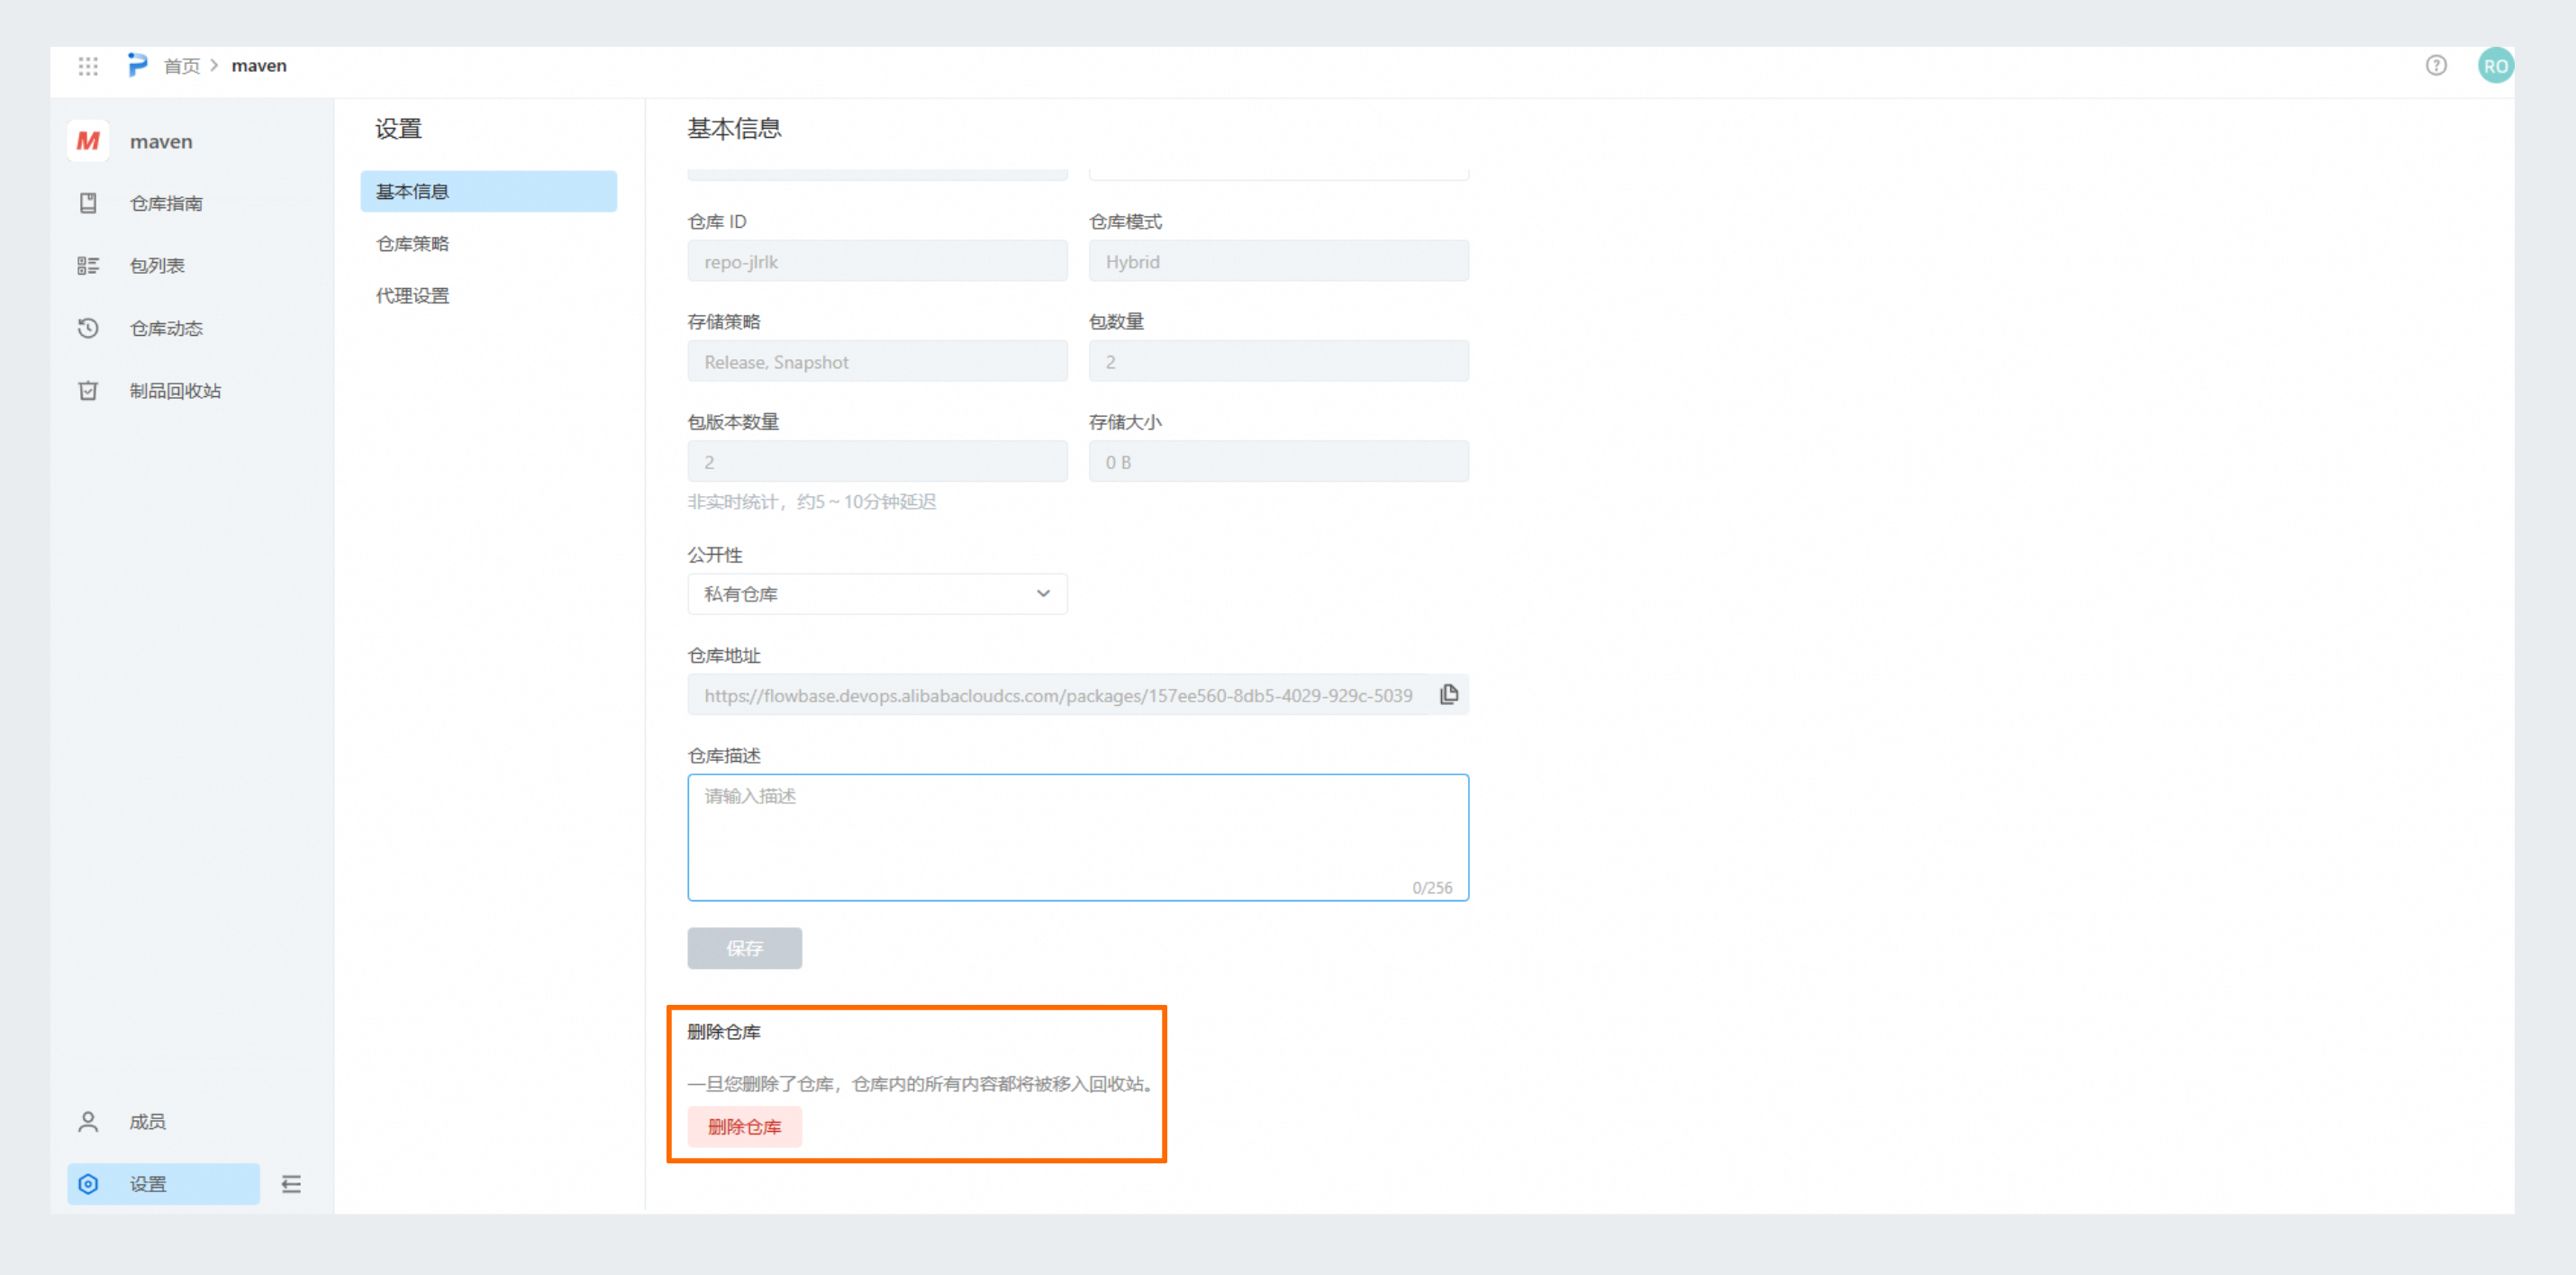Click the 非实时统计 delay hint text

coord(811,502)
